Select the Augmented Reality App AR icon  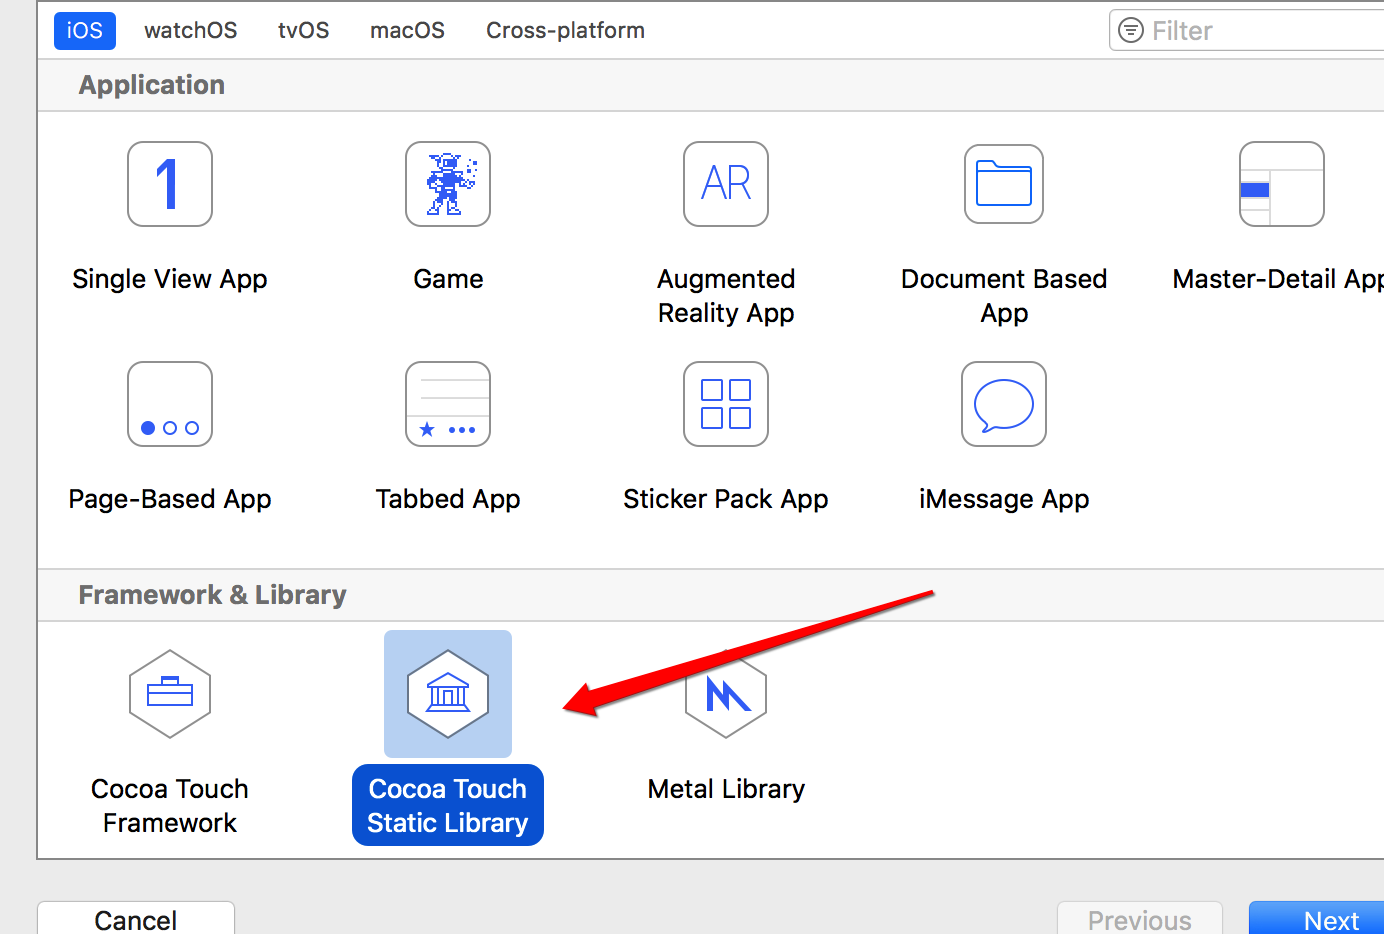[726, 184]
